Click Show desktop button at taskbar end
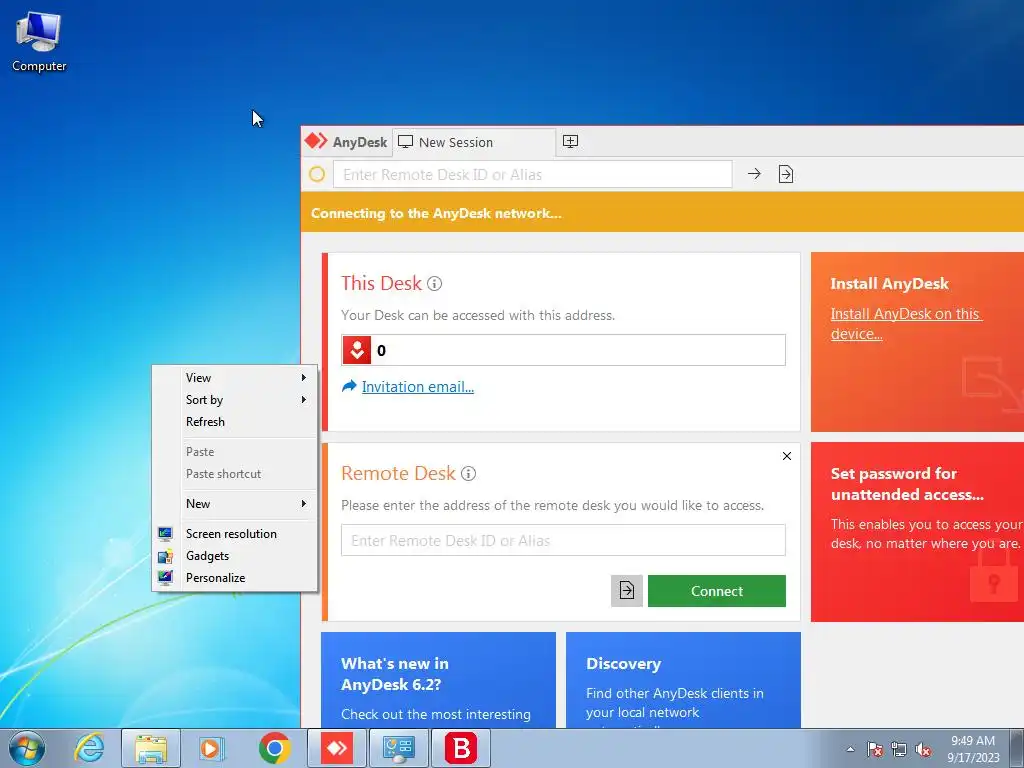 pyautogui.click(x=1017, y=748)
